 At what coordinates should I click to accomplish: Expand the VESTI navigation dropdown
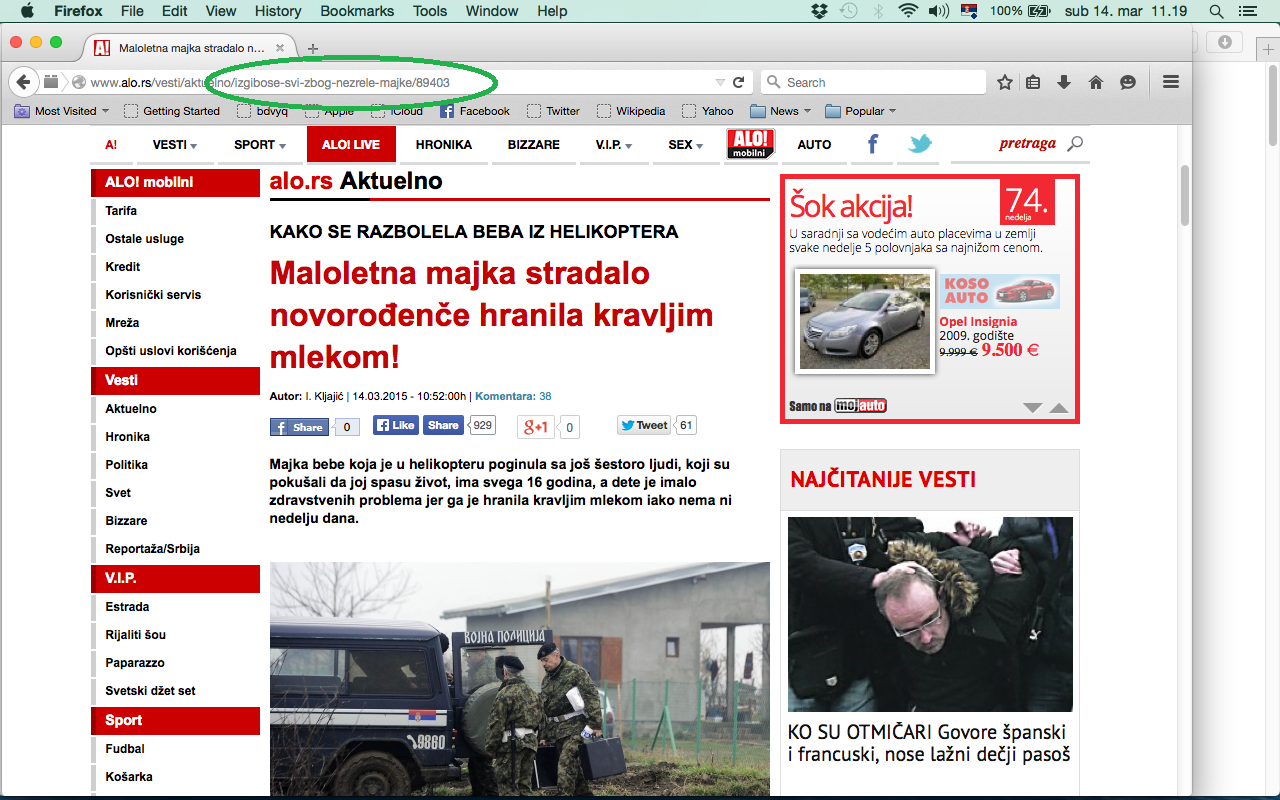pyautogui.click(x=174, y=145)
